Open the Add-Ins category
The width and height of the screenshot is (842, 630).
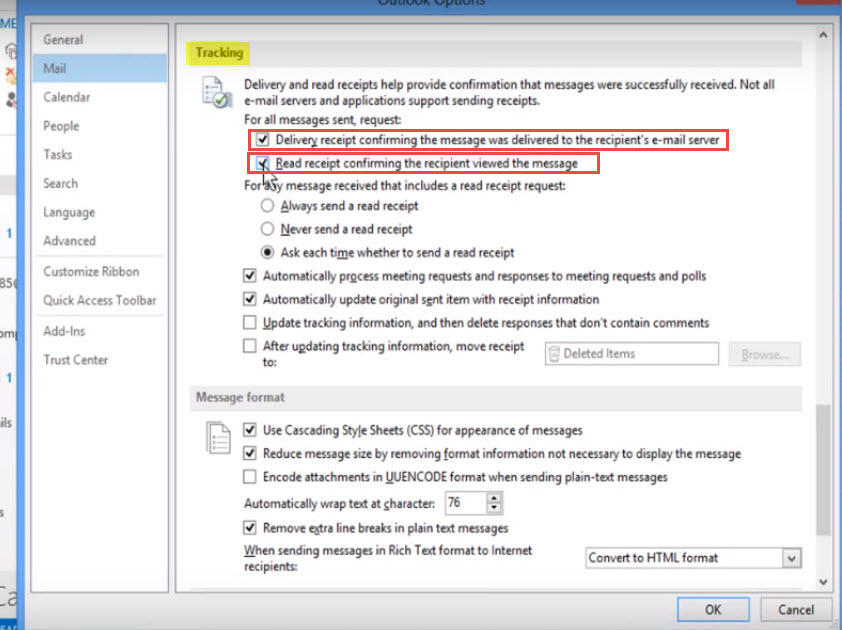pos(64,331)
